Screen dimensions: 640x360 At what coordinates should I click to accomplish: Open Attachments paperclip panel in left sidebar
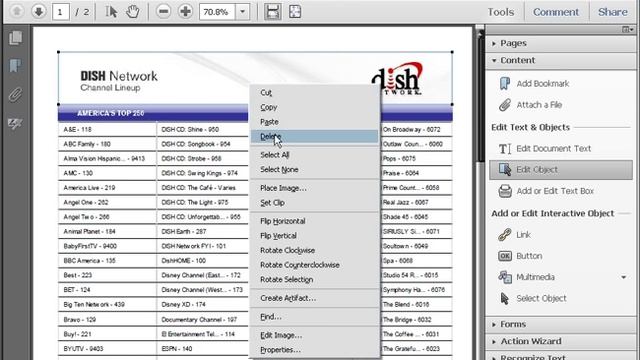pyautogui.click(x=16, y=95)
